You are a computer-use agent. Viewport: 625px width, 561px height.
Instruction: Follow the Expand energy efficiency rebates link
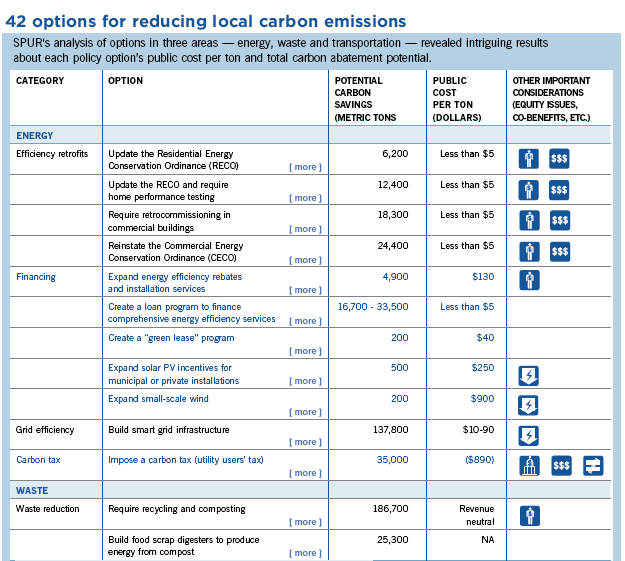pyautogui.click(x=175, y=283)
